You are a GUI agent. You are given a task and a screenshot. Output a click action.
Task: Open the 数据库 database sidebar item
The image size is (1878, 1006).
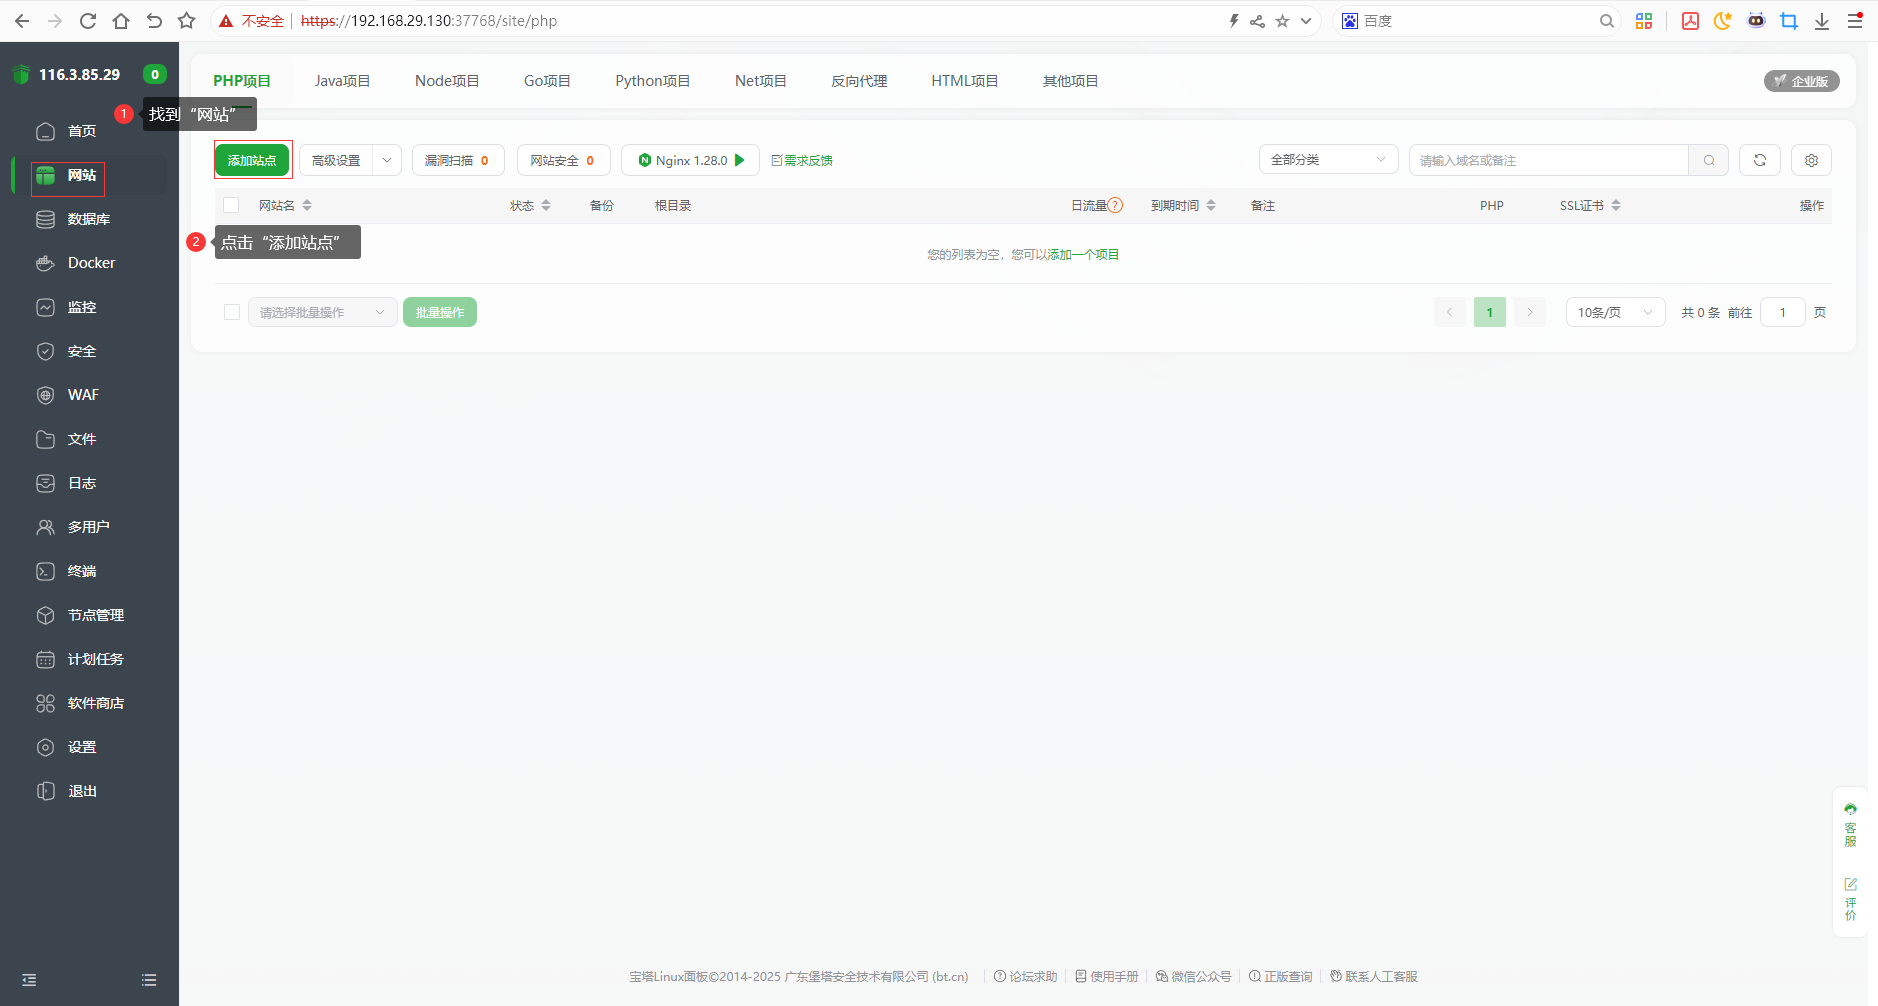[x=88, y=219]
